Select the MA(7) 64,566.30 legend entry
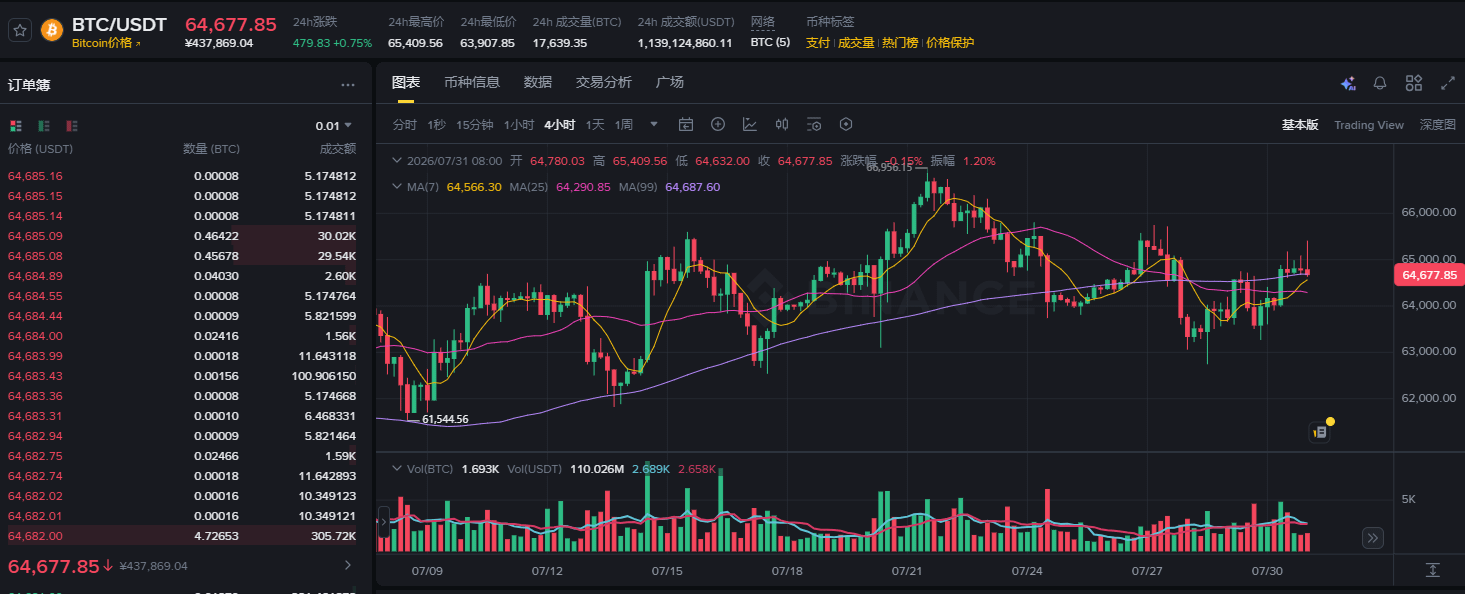Viewport: 1465px width, 594px height. coord(455,187)
